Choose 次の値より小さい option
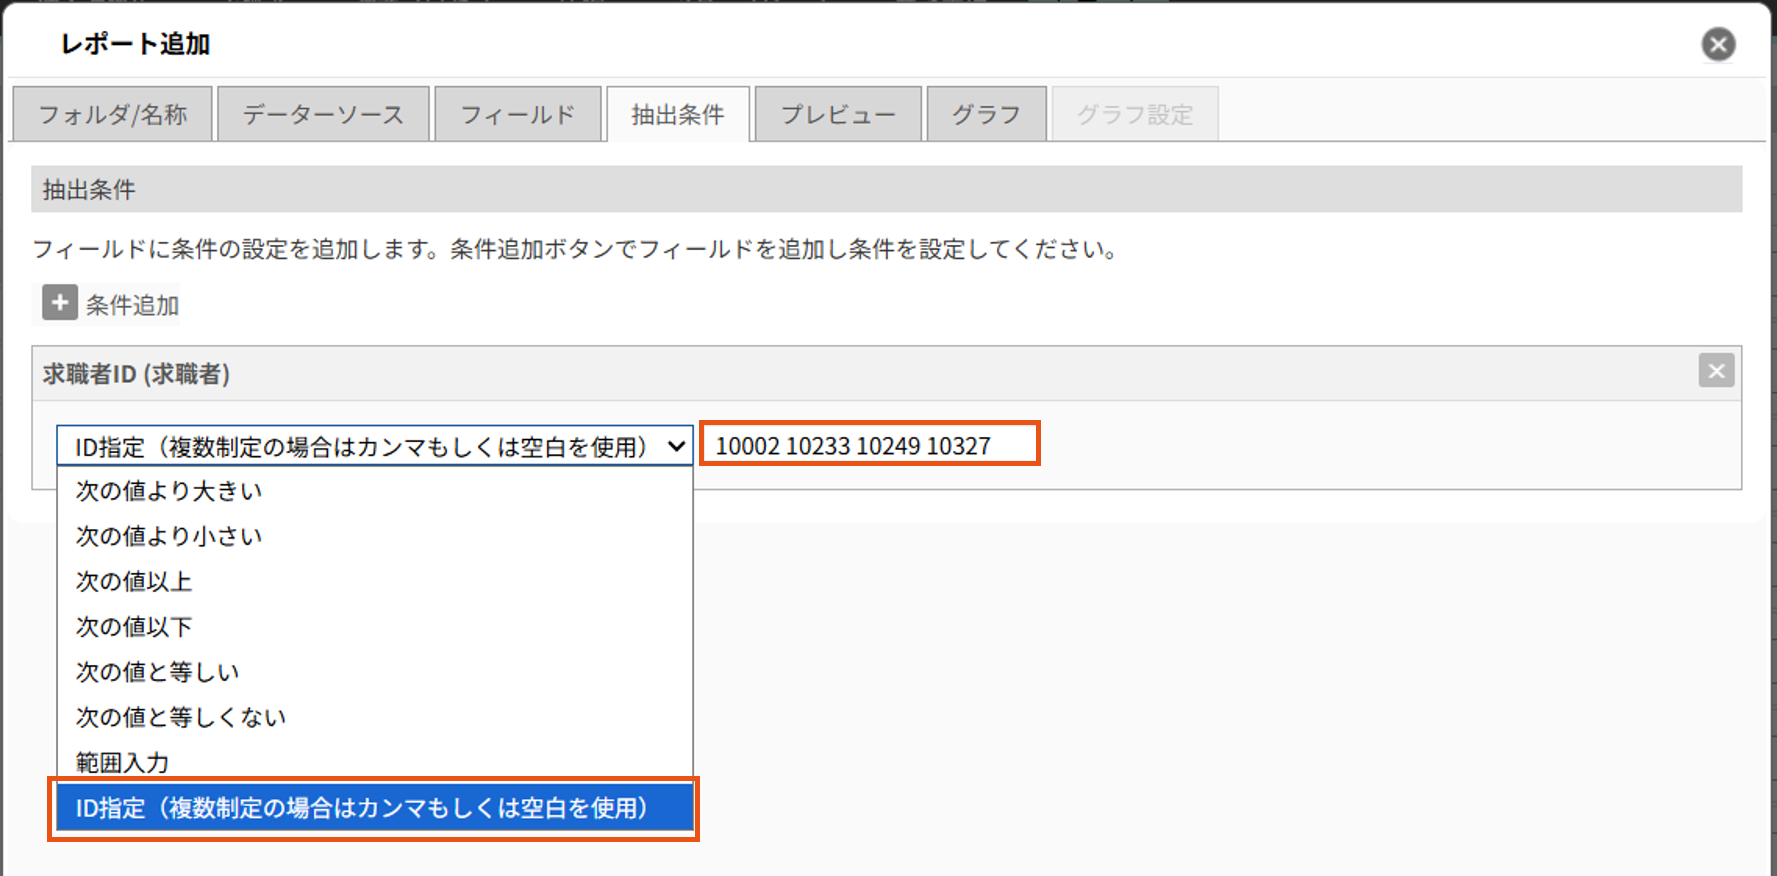Screen dimensions: 1777x876 click(x=375, y=536)
